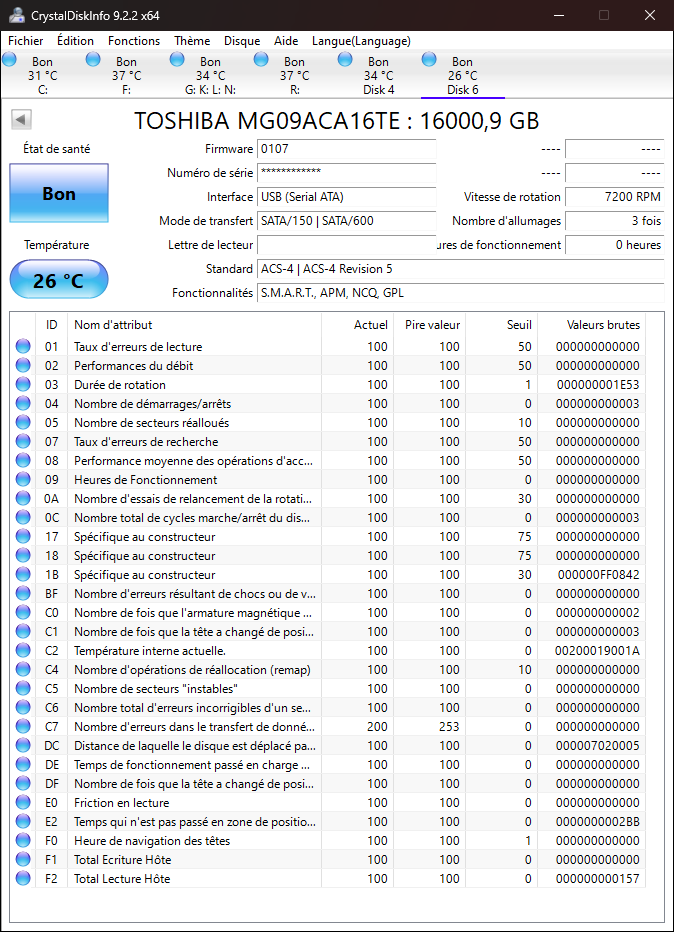Select the C: drive status orb
The width and height of the screenshot is (674, 932).
(x=10, y=60)
